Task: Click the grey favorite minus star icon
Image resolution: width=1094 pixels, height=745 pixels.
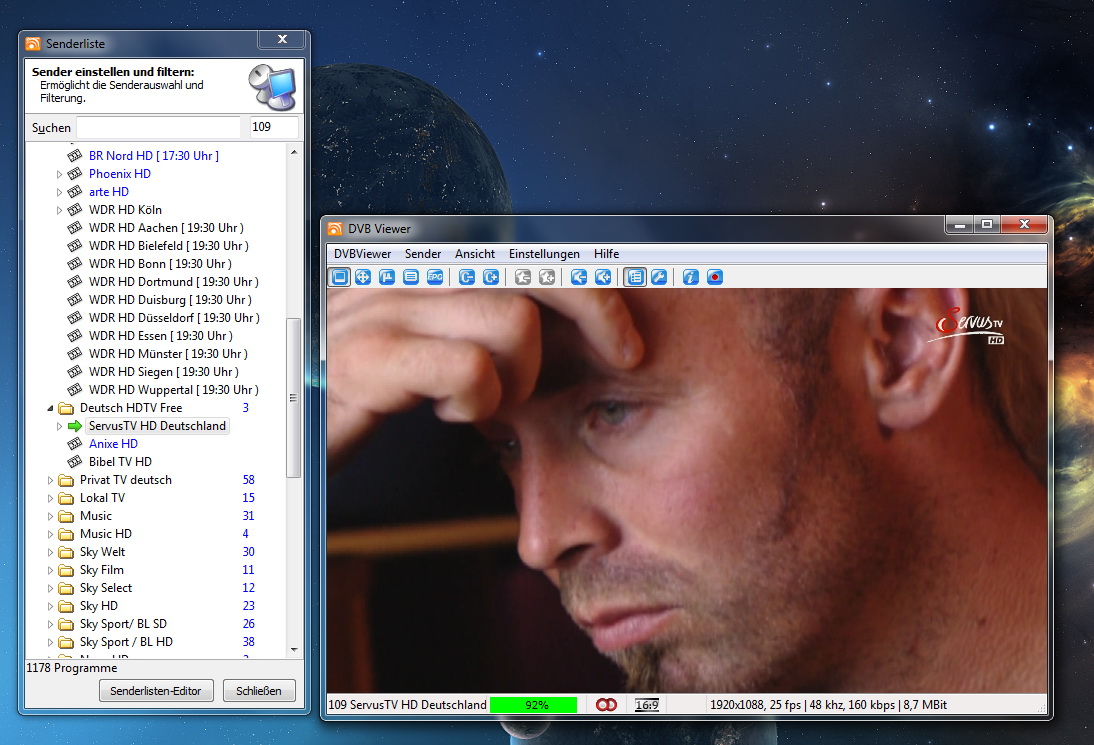Action: (523, 278)
